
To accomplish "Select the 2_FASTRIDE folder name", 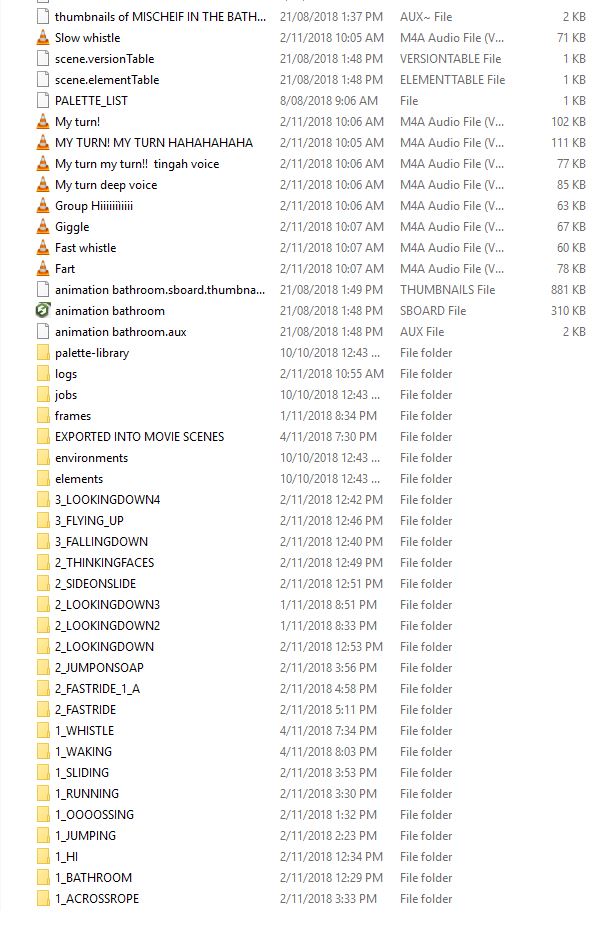I will click(x=86, y=710).
